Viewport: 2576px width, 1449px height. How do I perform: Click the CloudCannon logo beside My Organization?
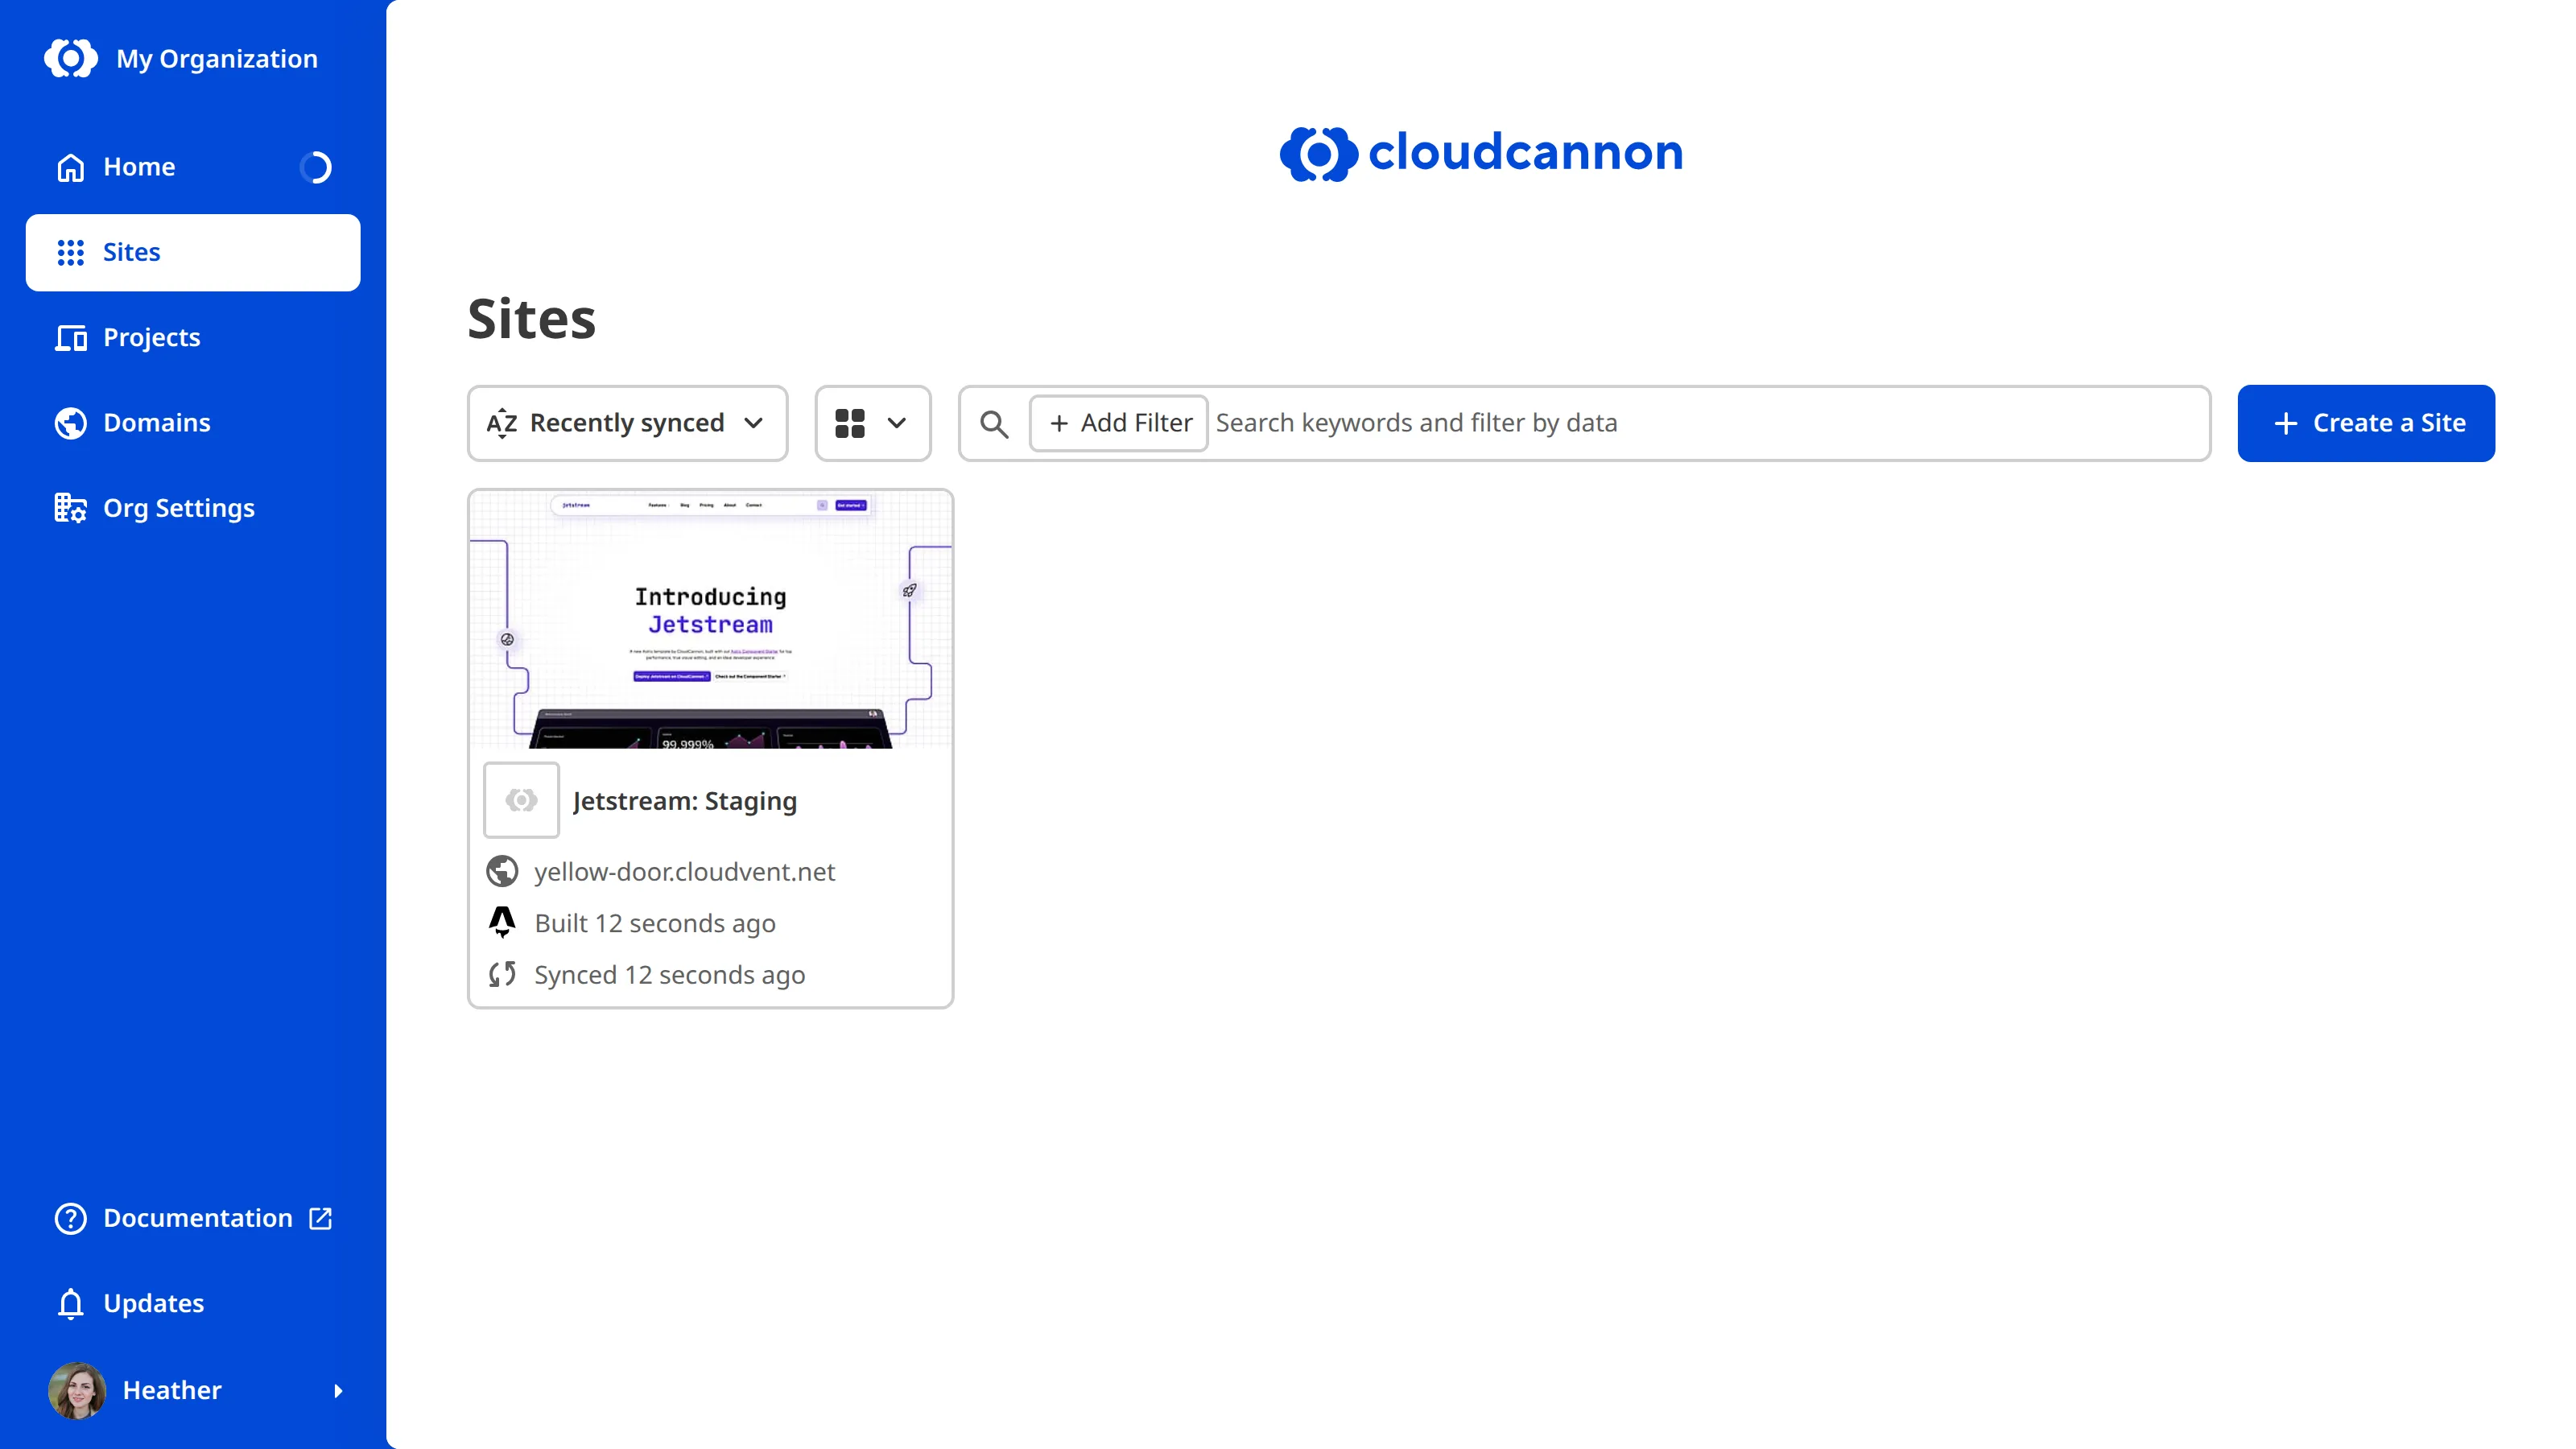point(71,59)
